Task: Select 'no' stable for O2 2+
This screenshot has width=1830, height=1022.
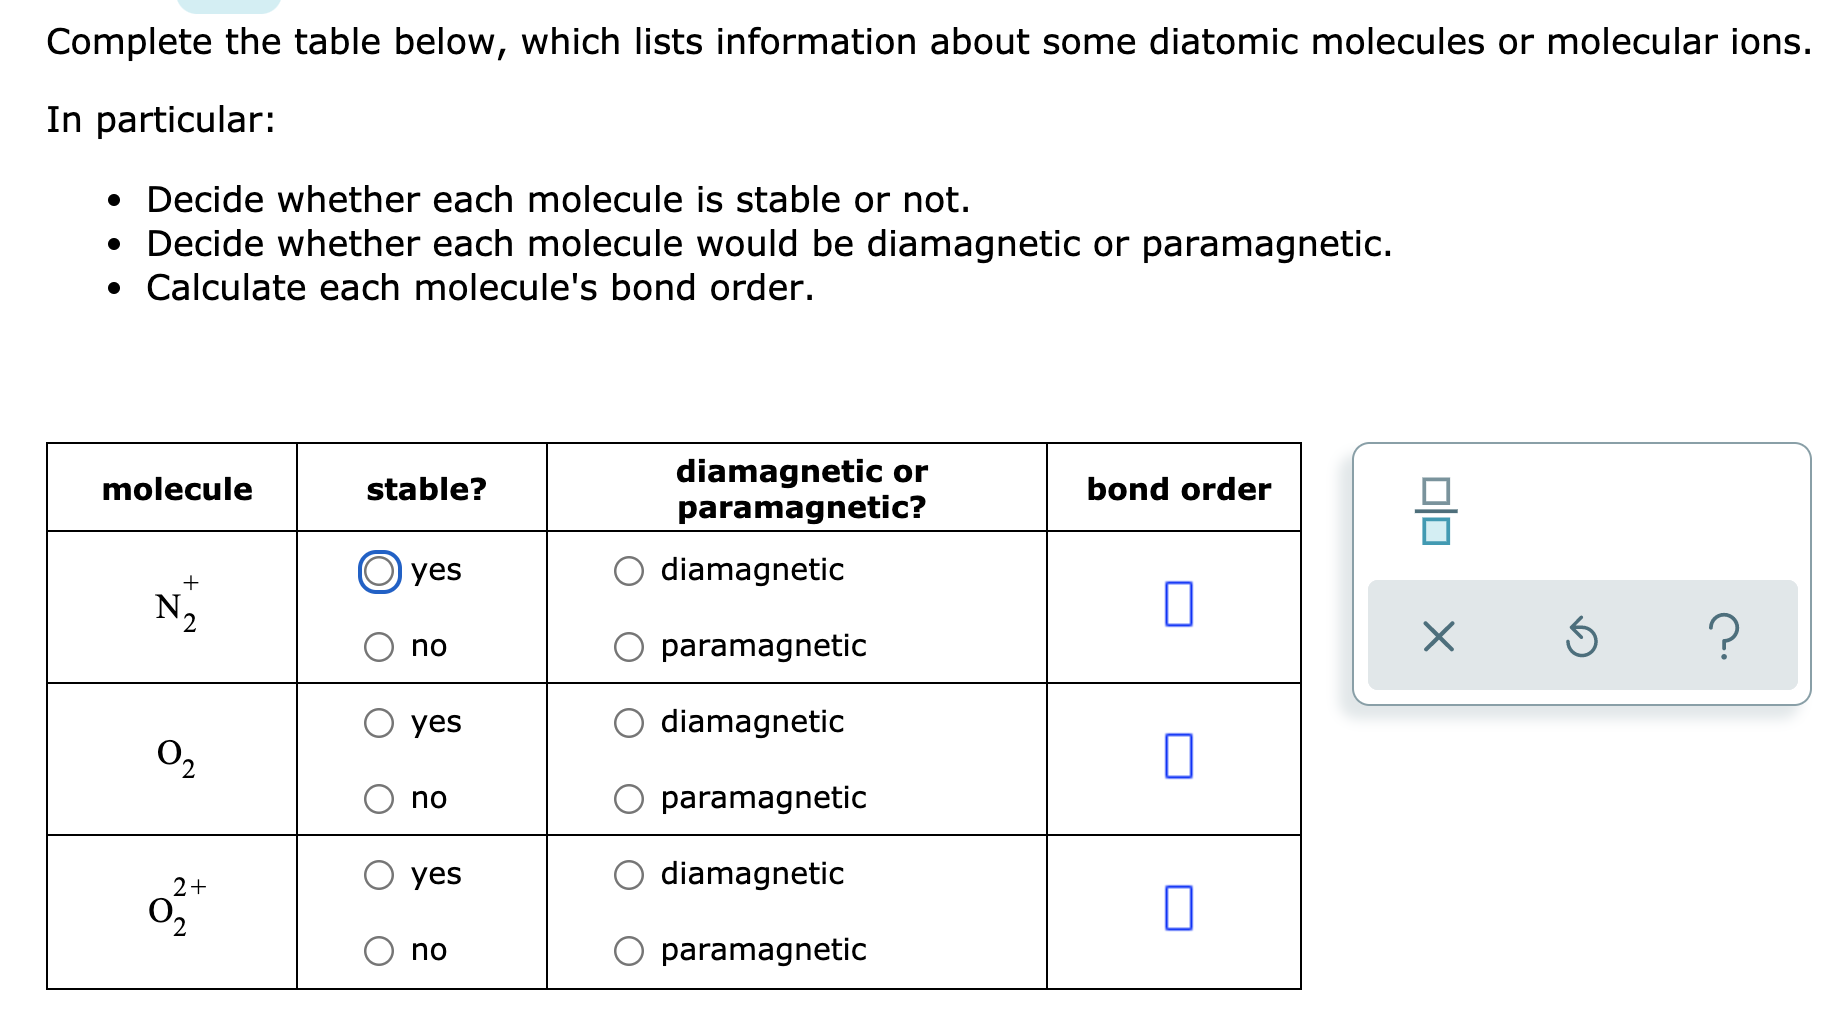Action: (x=378, y=950)
